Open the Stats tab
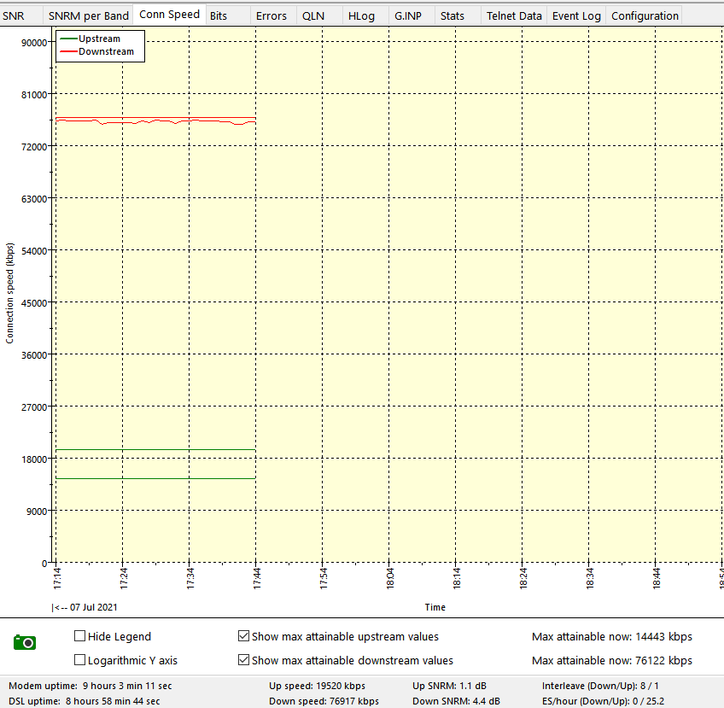Viewport: 724px width, 708px height. point(452,16)
